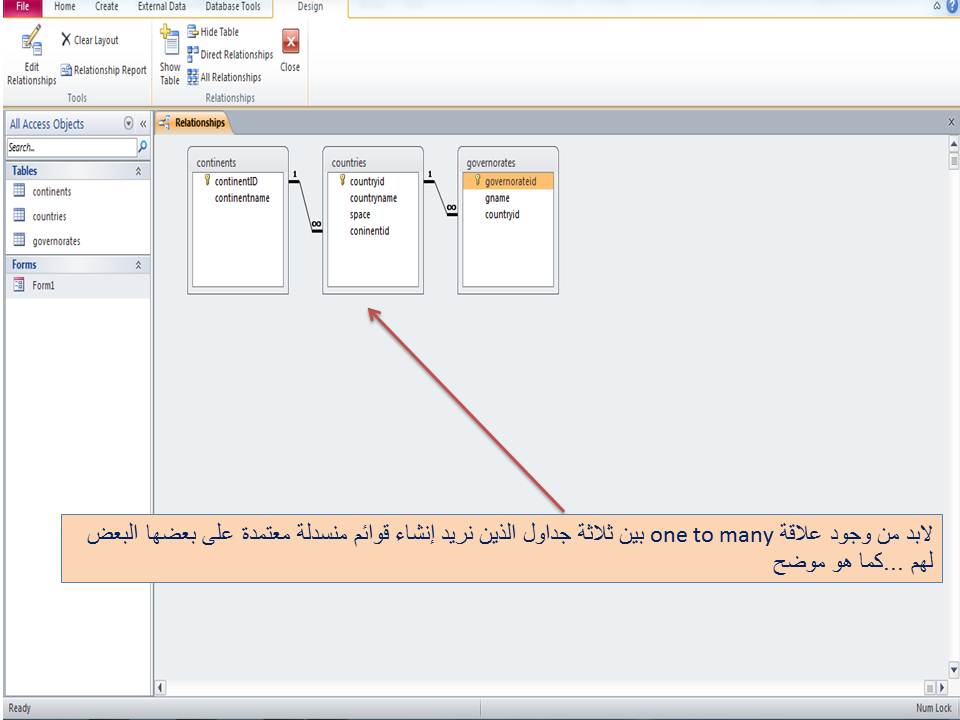Open Form1 from the Forms list
Viewport: 960px width, 720px height.
coord(41,285)
